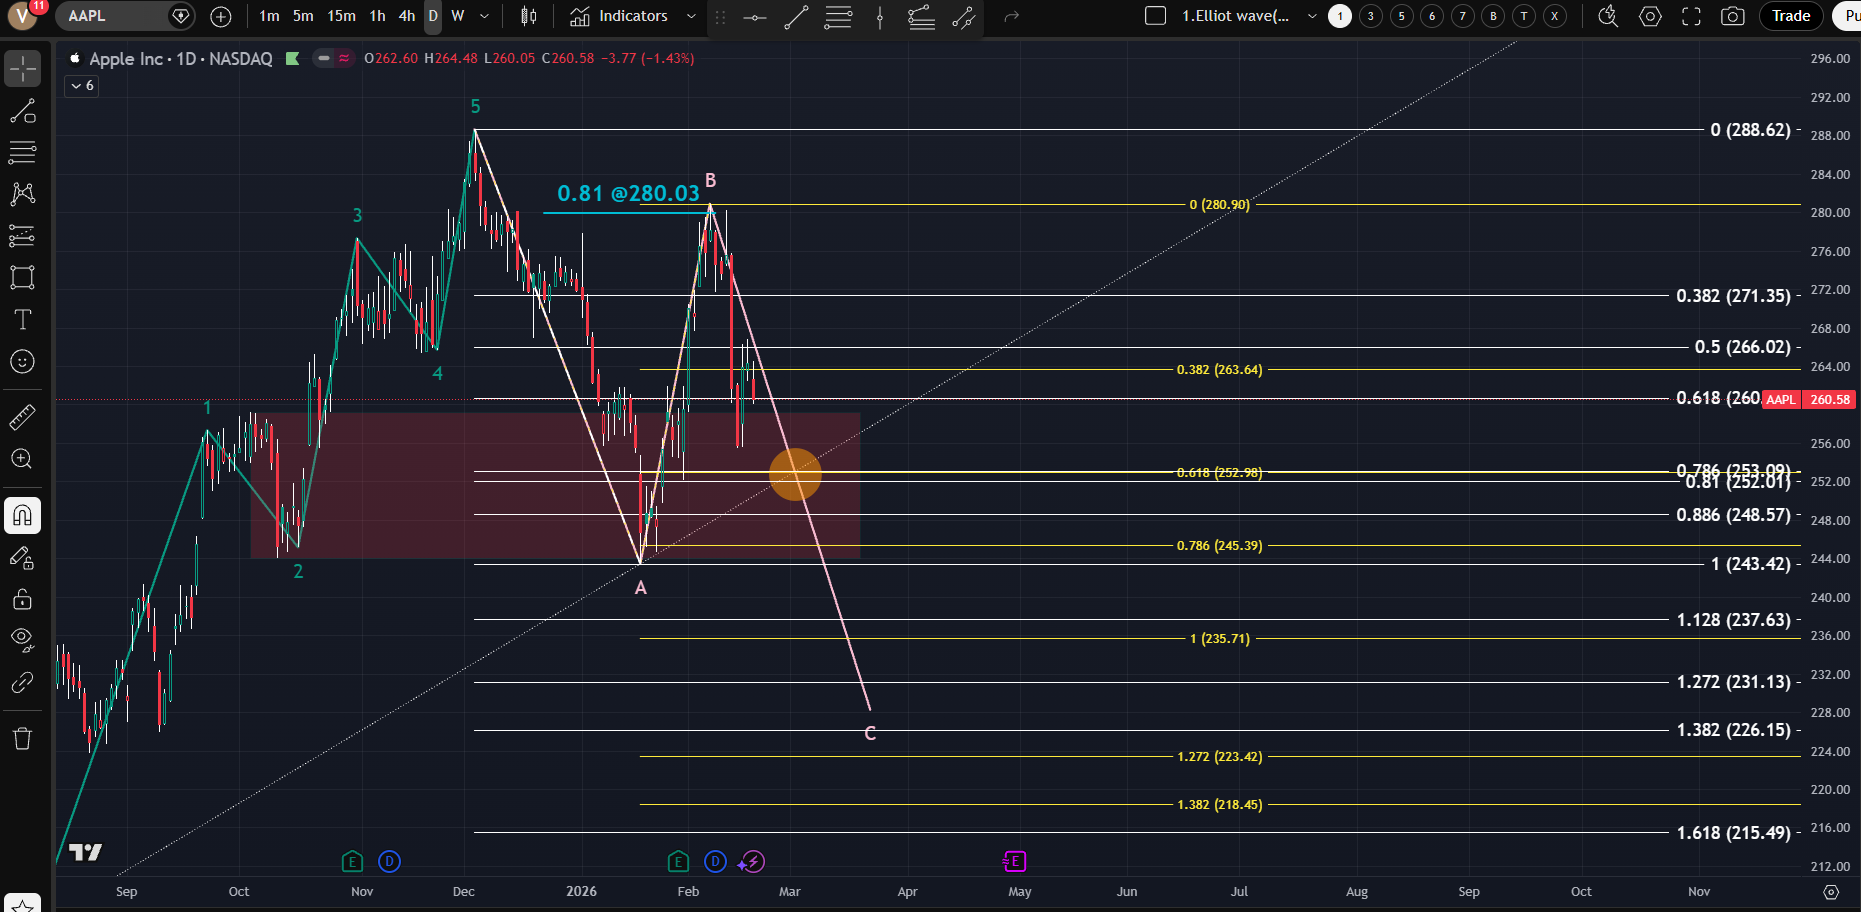This screenshot has height=912, width=1861.
Task: Switch to the weekly W timeframe
Action: click(x=458, y=16)
